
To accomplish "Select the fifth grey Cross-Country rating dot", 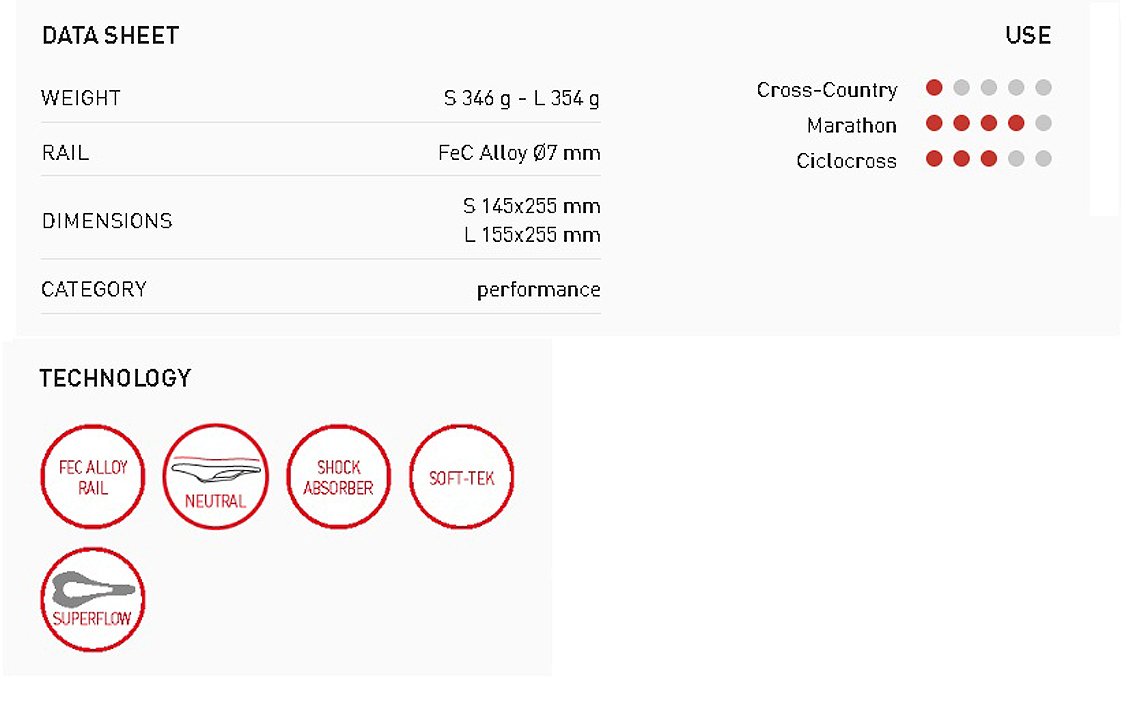I will 1043,88.
